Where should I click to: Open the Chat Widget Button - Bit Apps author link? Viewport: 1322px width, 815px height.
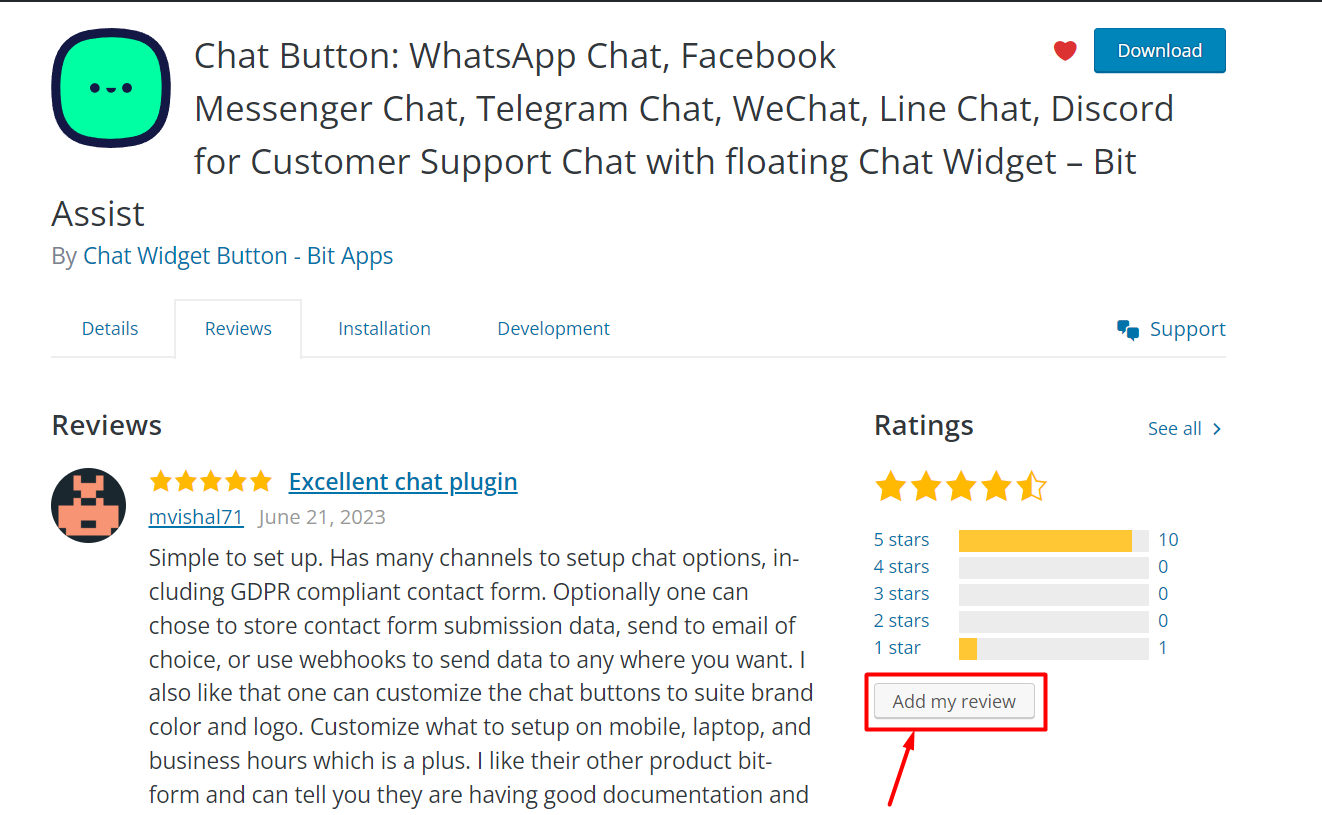coord(238,256)
